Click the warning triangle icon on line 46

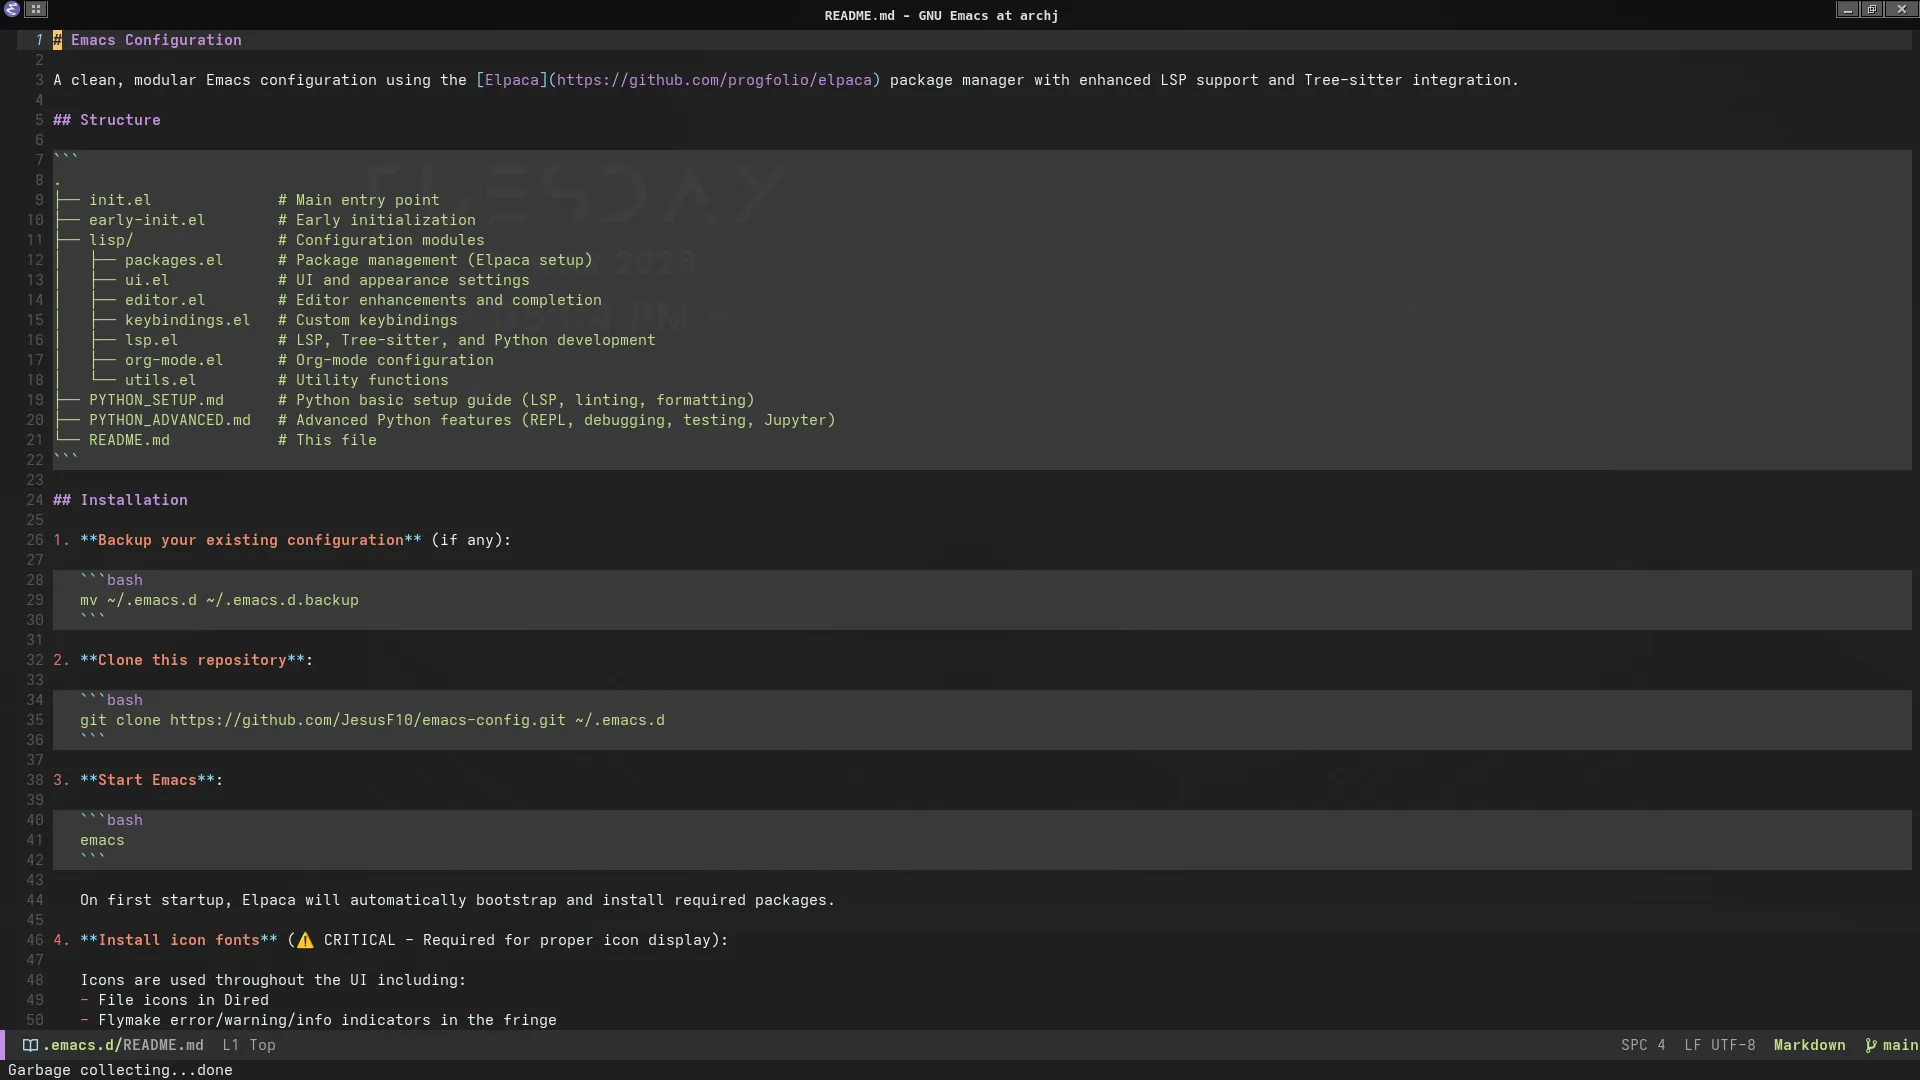305,940
